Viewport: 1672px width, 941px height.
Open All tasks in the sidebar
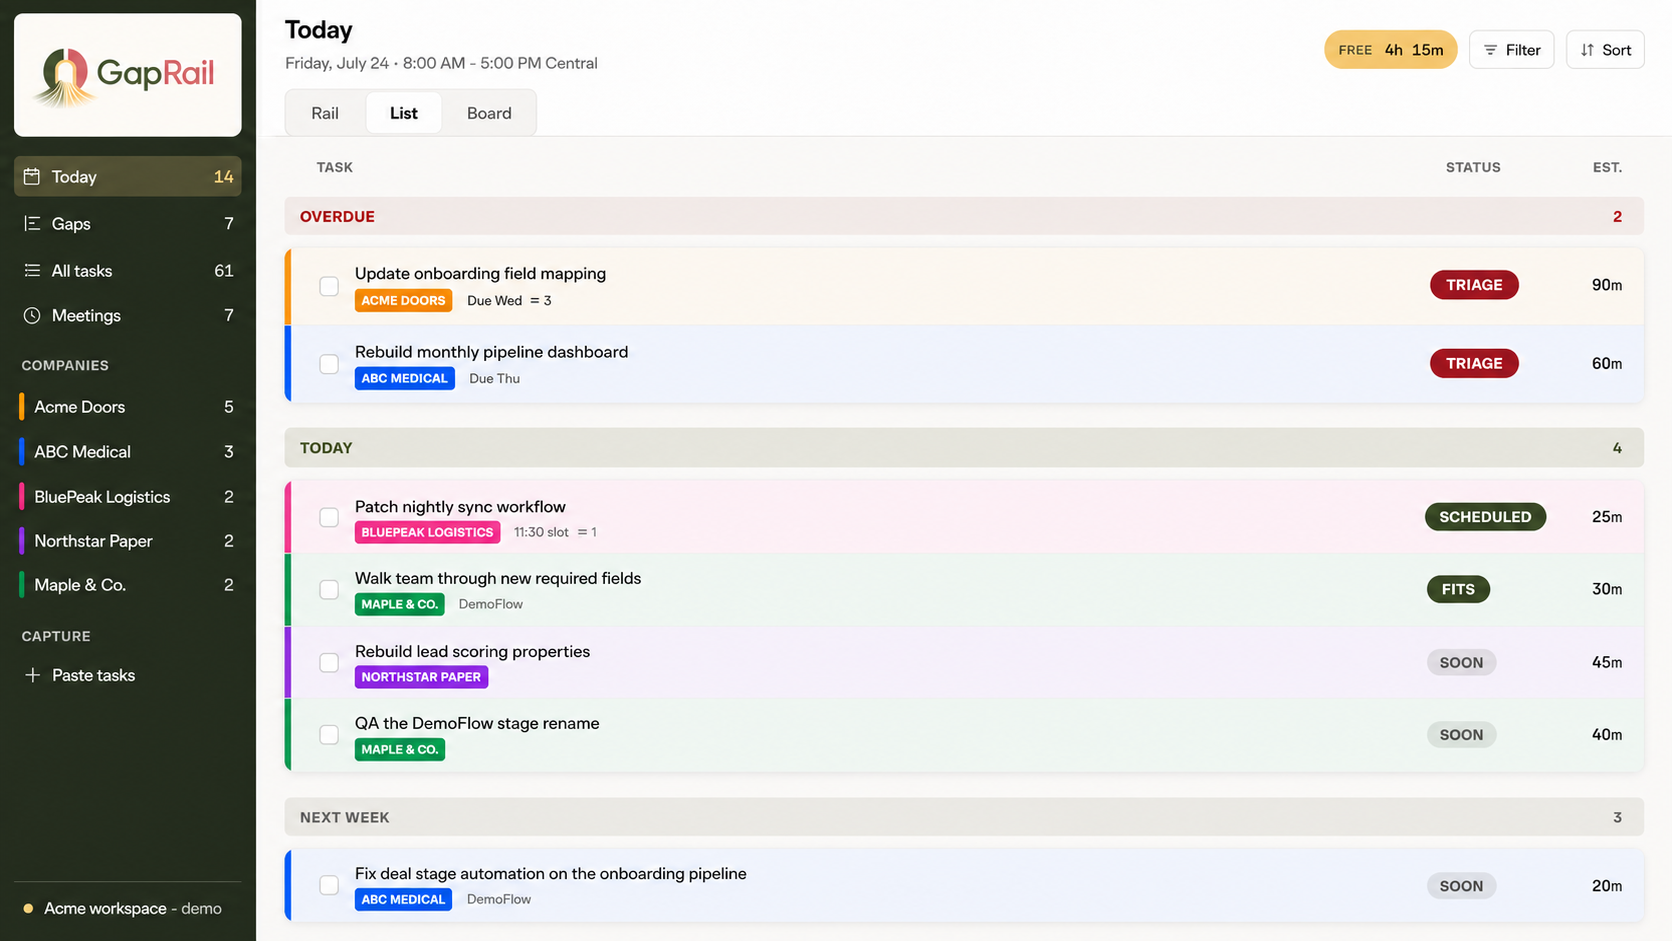(127, 271)
